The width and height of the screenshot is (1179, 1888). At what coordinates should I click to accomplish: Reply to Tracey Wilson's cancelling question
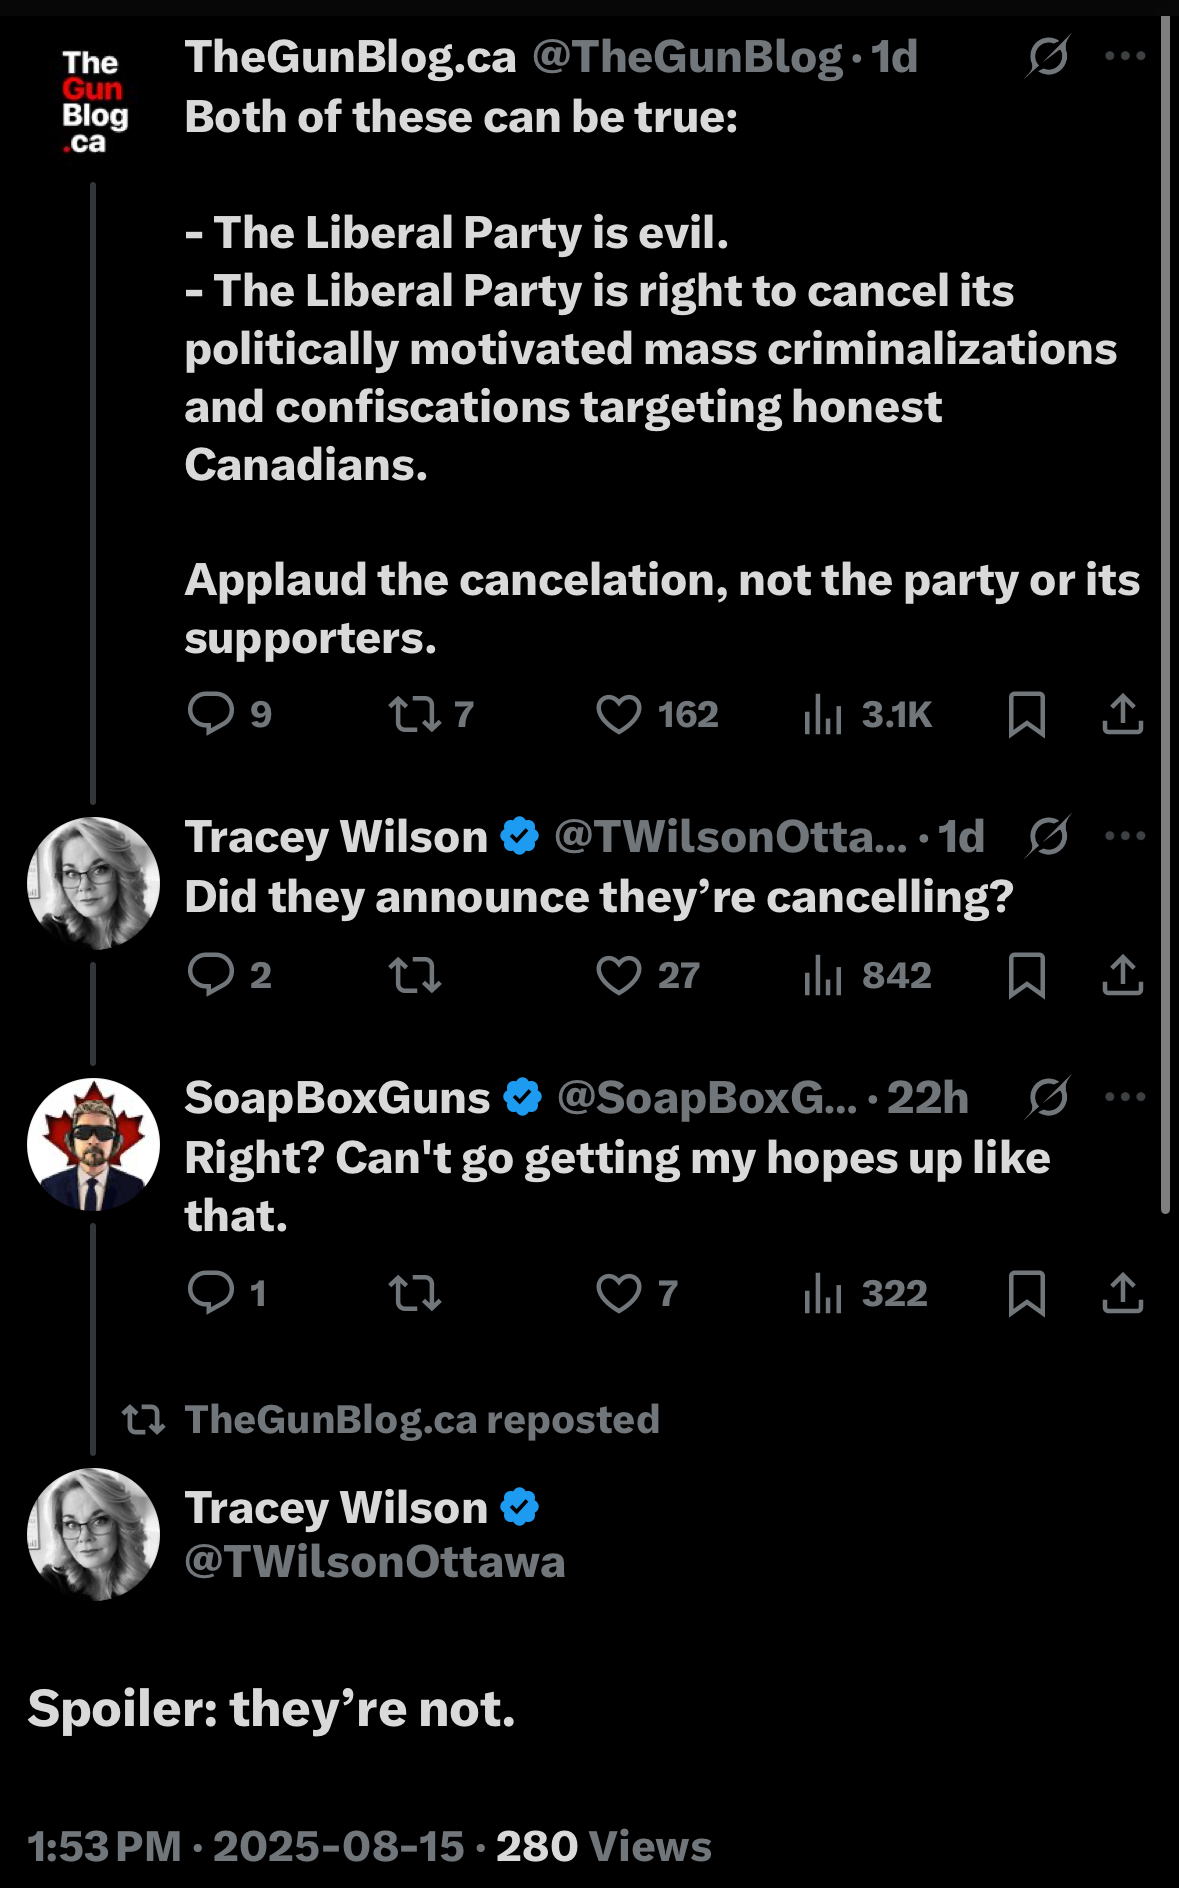[211, 975]
